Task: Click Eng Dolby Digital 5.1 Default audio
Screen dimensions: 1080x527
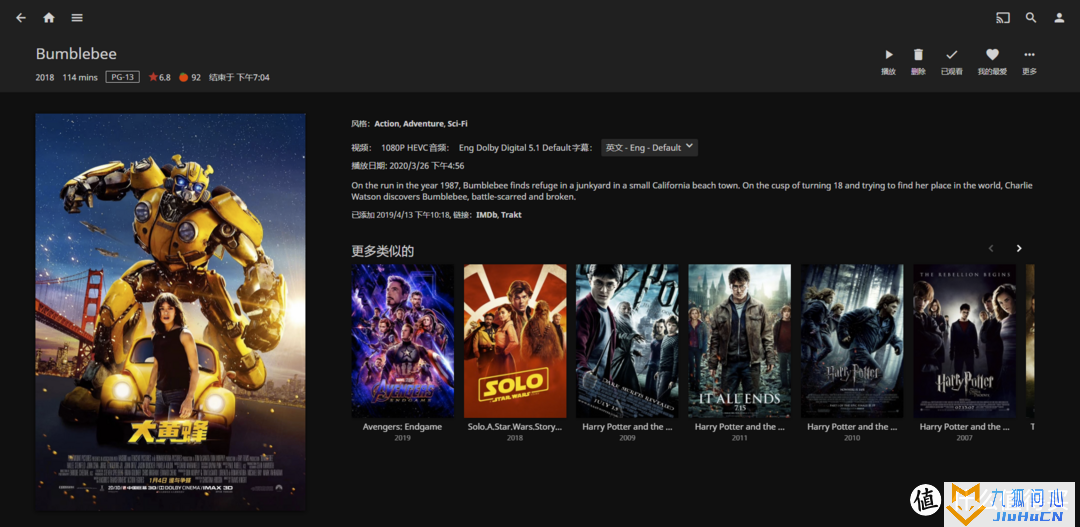Action: coord(515,147)
